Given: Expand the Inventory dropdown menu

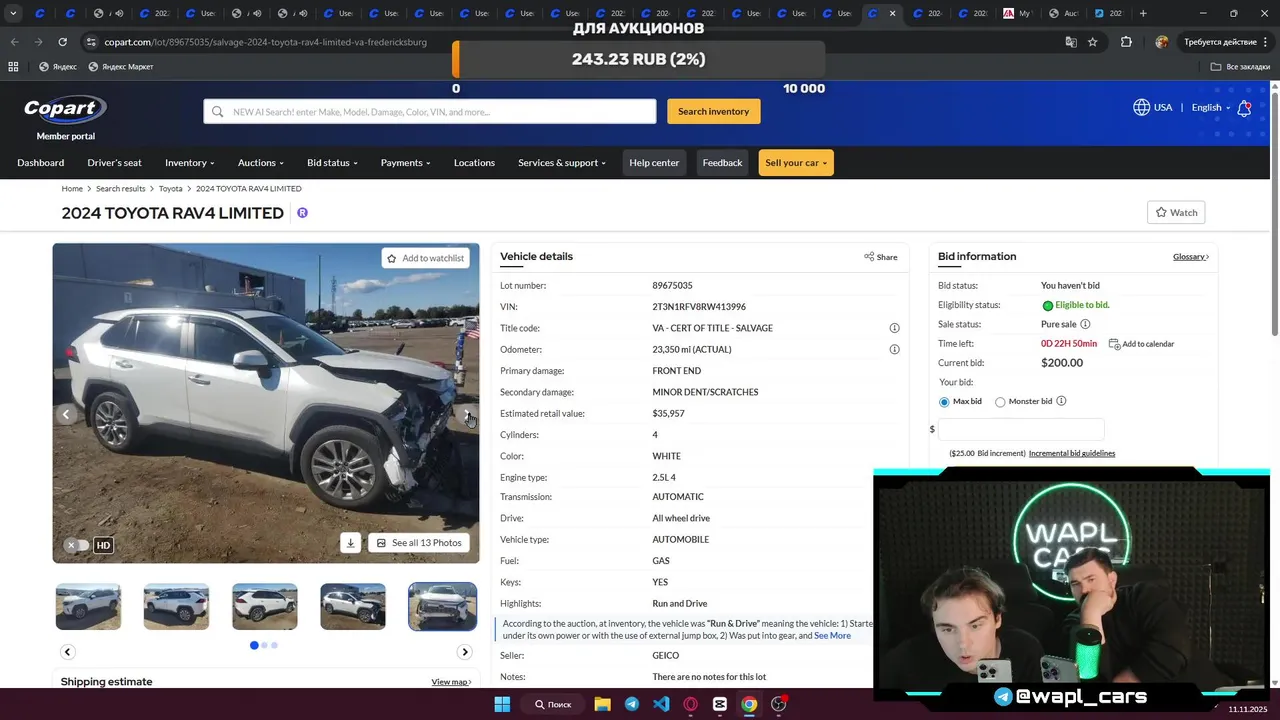Looking at the screenshot, I should point(190,163).
